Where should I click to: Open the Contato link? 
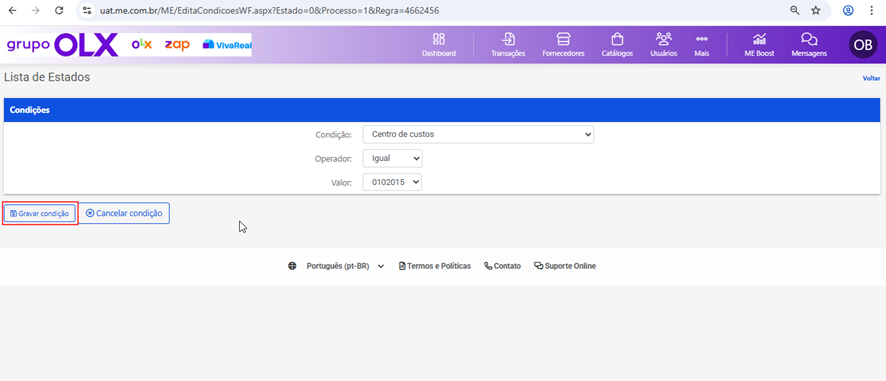point(502,266)
